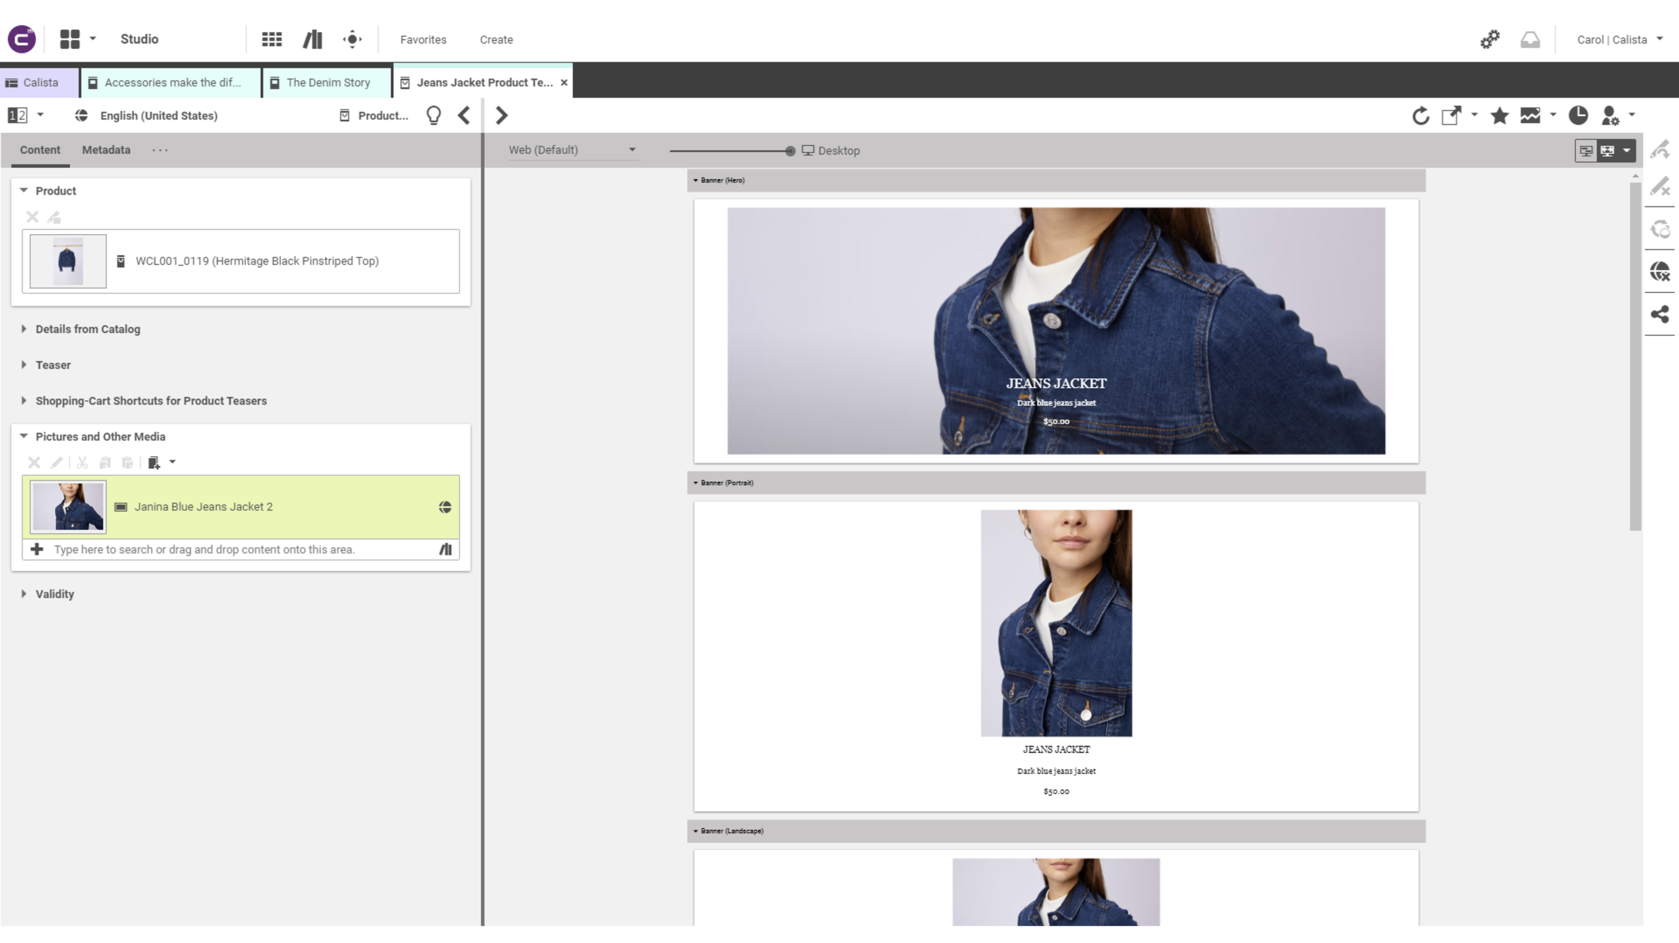Expand the Validity section

click(24, 594)
